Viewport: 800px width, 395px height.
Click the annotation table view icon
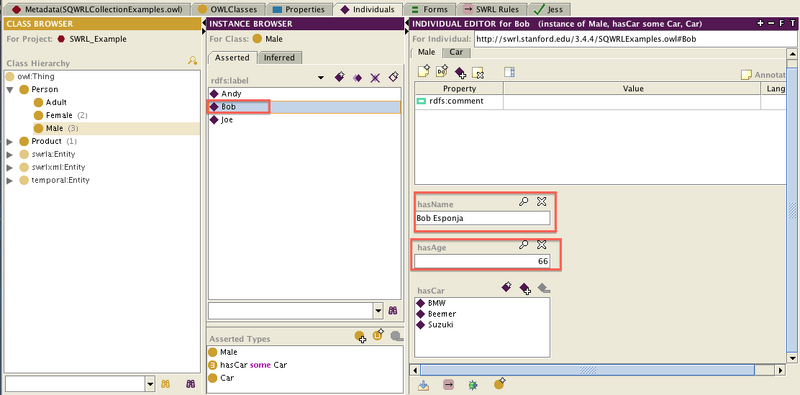[x=509, y=72]
